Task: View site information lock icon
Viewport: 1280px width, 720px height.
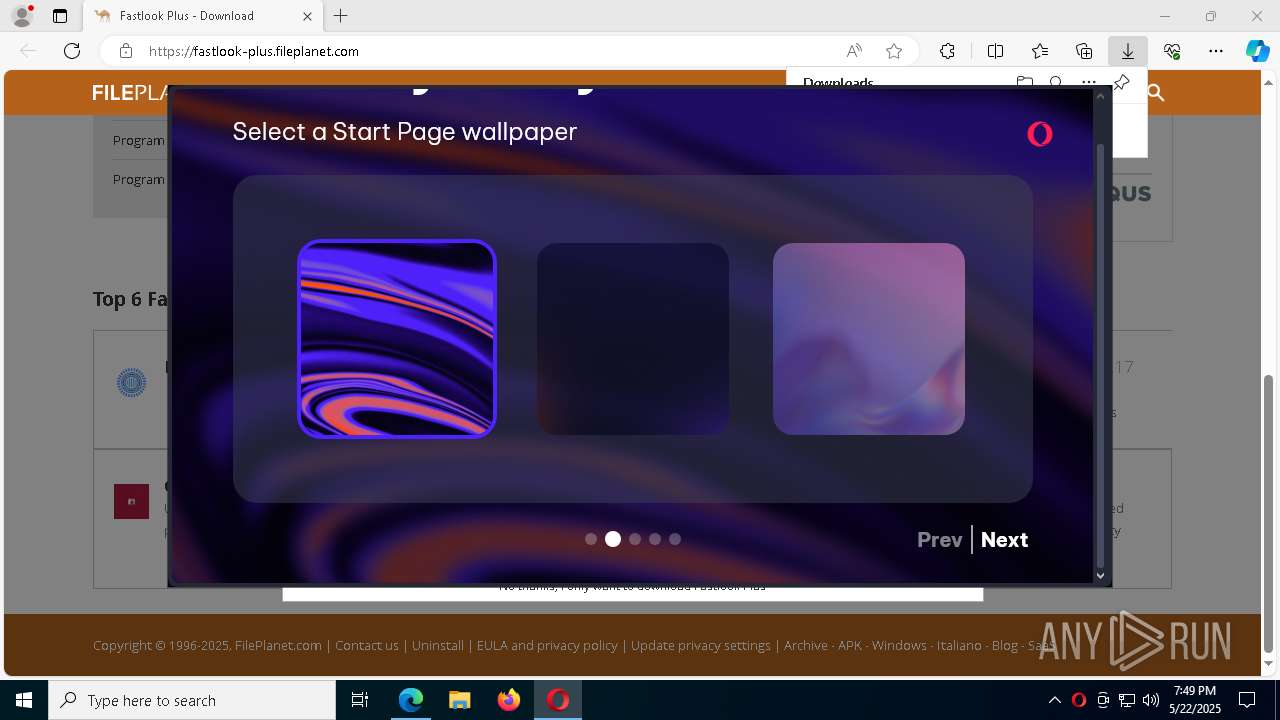Action: pyautogui.click(x=125, y=51)
